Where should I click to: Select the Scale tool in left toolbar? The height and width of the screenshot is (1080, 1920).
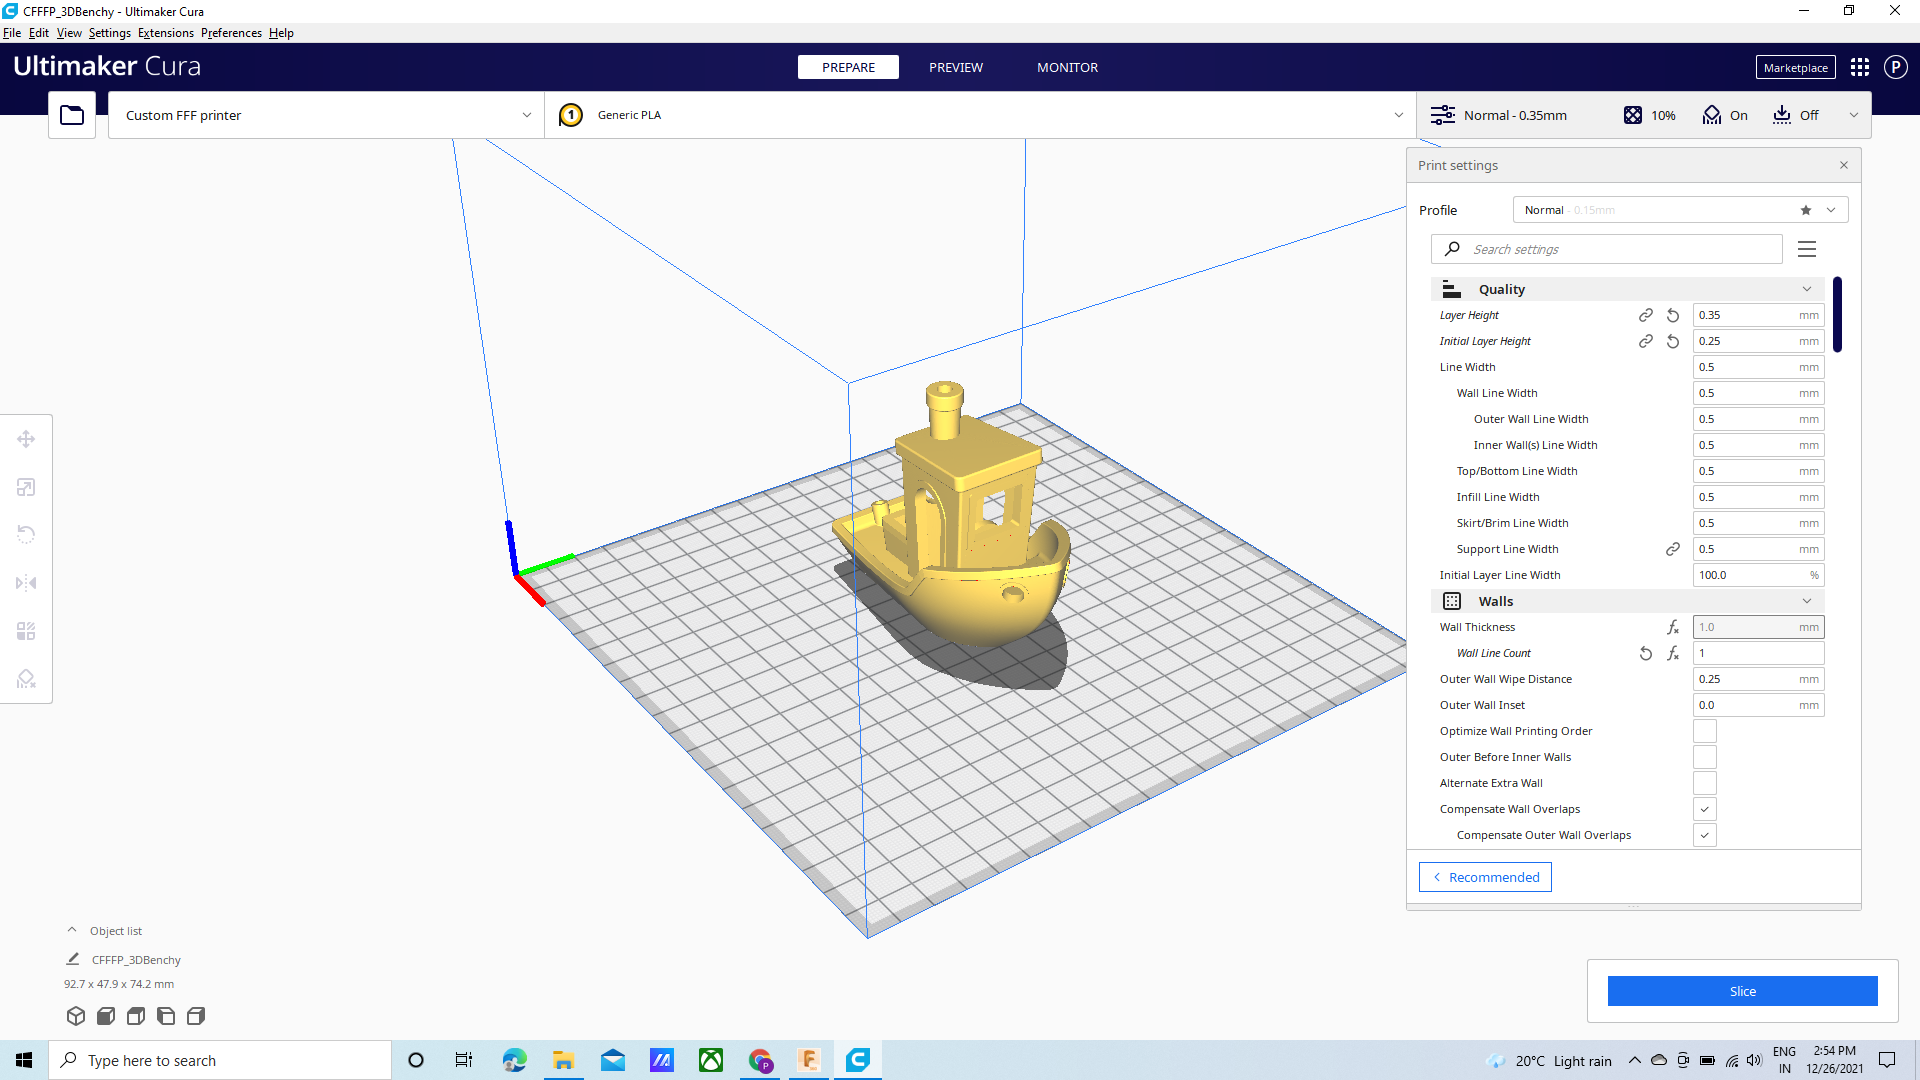(26, 487)
